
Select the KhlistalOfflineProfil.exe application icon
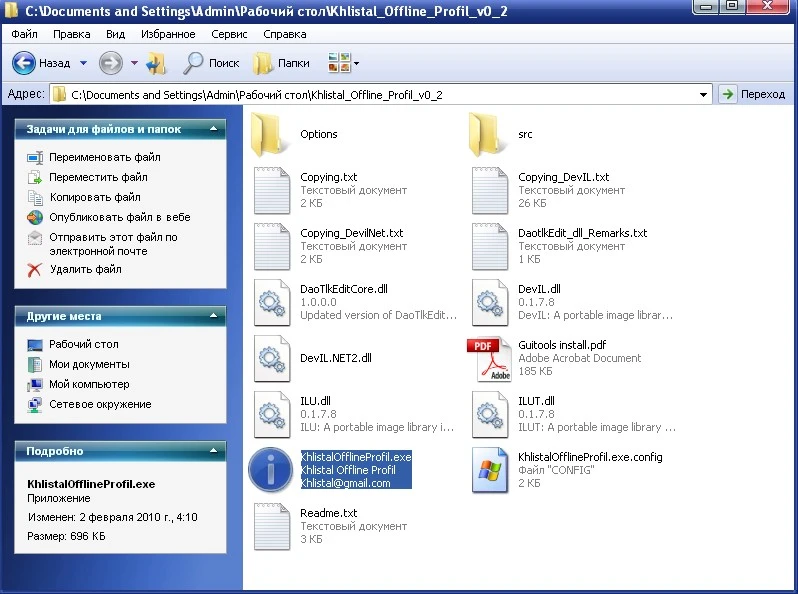pos(271,470)
